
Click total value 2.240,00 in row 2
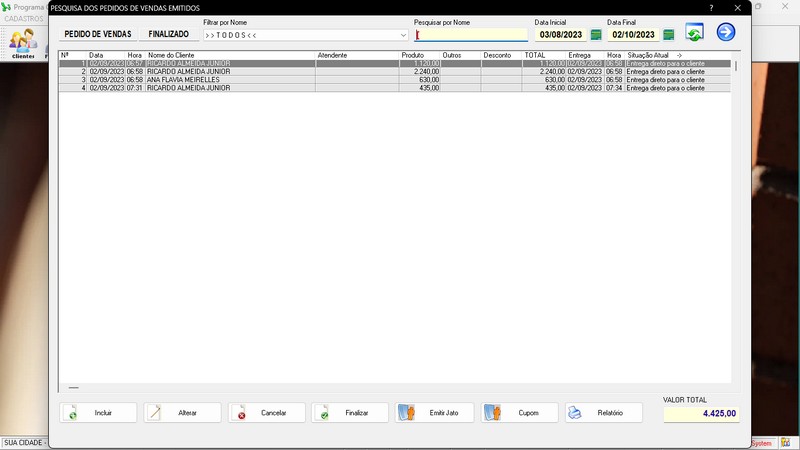552,72
